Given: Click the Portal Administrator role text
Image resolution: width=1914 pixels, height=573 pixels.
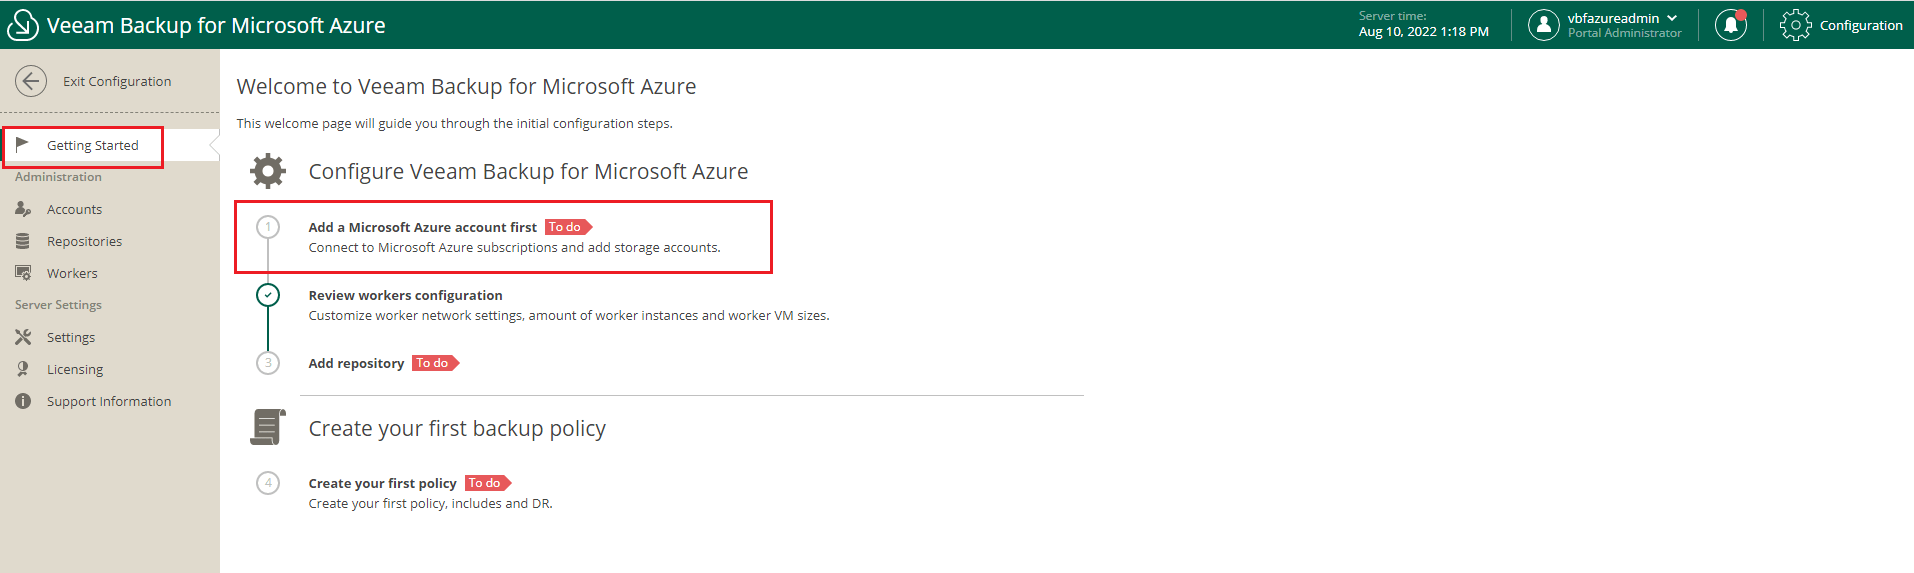Looking at the screenshot, I should pos(1624,33).
